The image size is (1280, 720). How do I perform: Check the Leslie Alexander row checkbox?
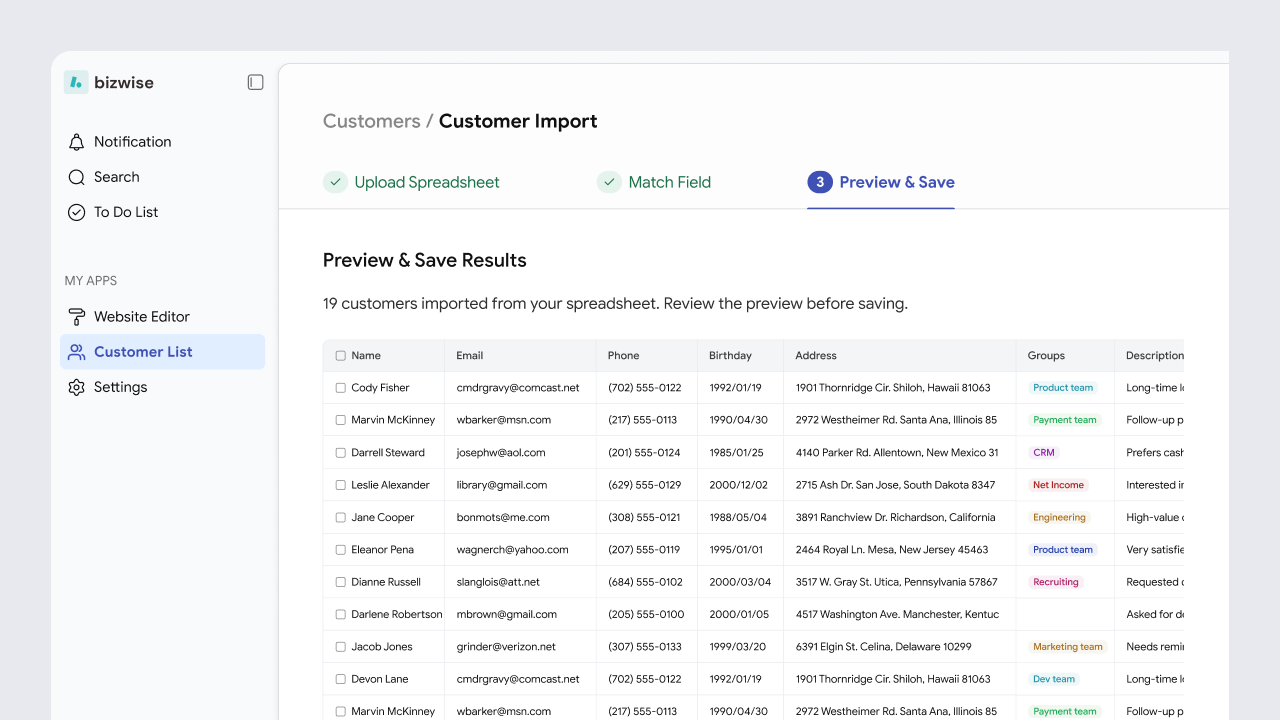click(x=341, y=485)
